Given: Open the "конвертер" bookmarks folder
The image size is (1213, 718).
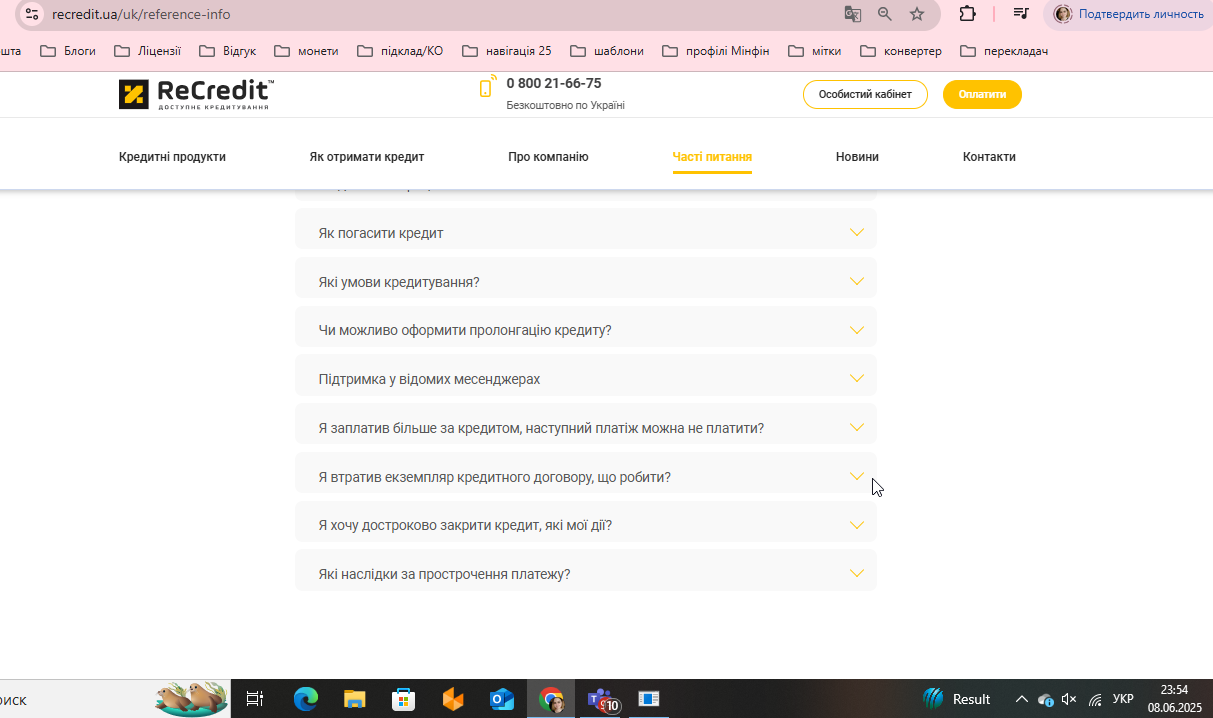Looking at the screenshot, I should pyautogui.click(x=900, y=51).
